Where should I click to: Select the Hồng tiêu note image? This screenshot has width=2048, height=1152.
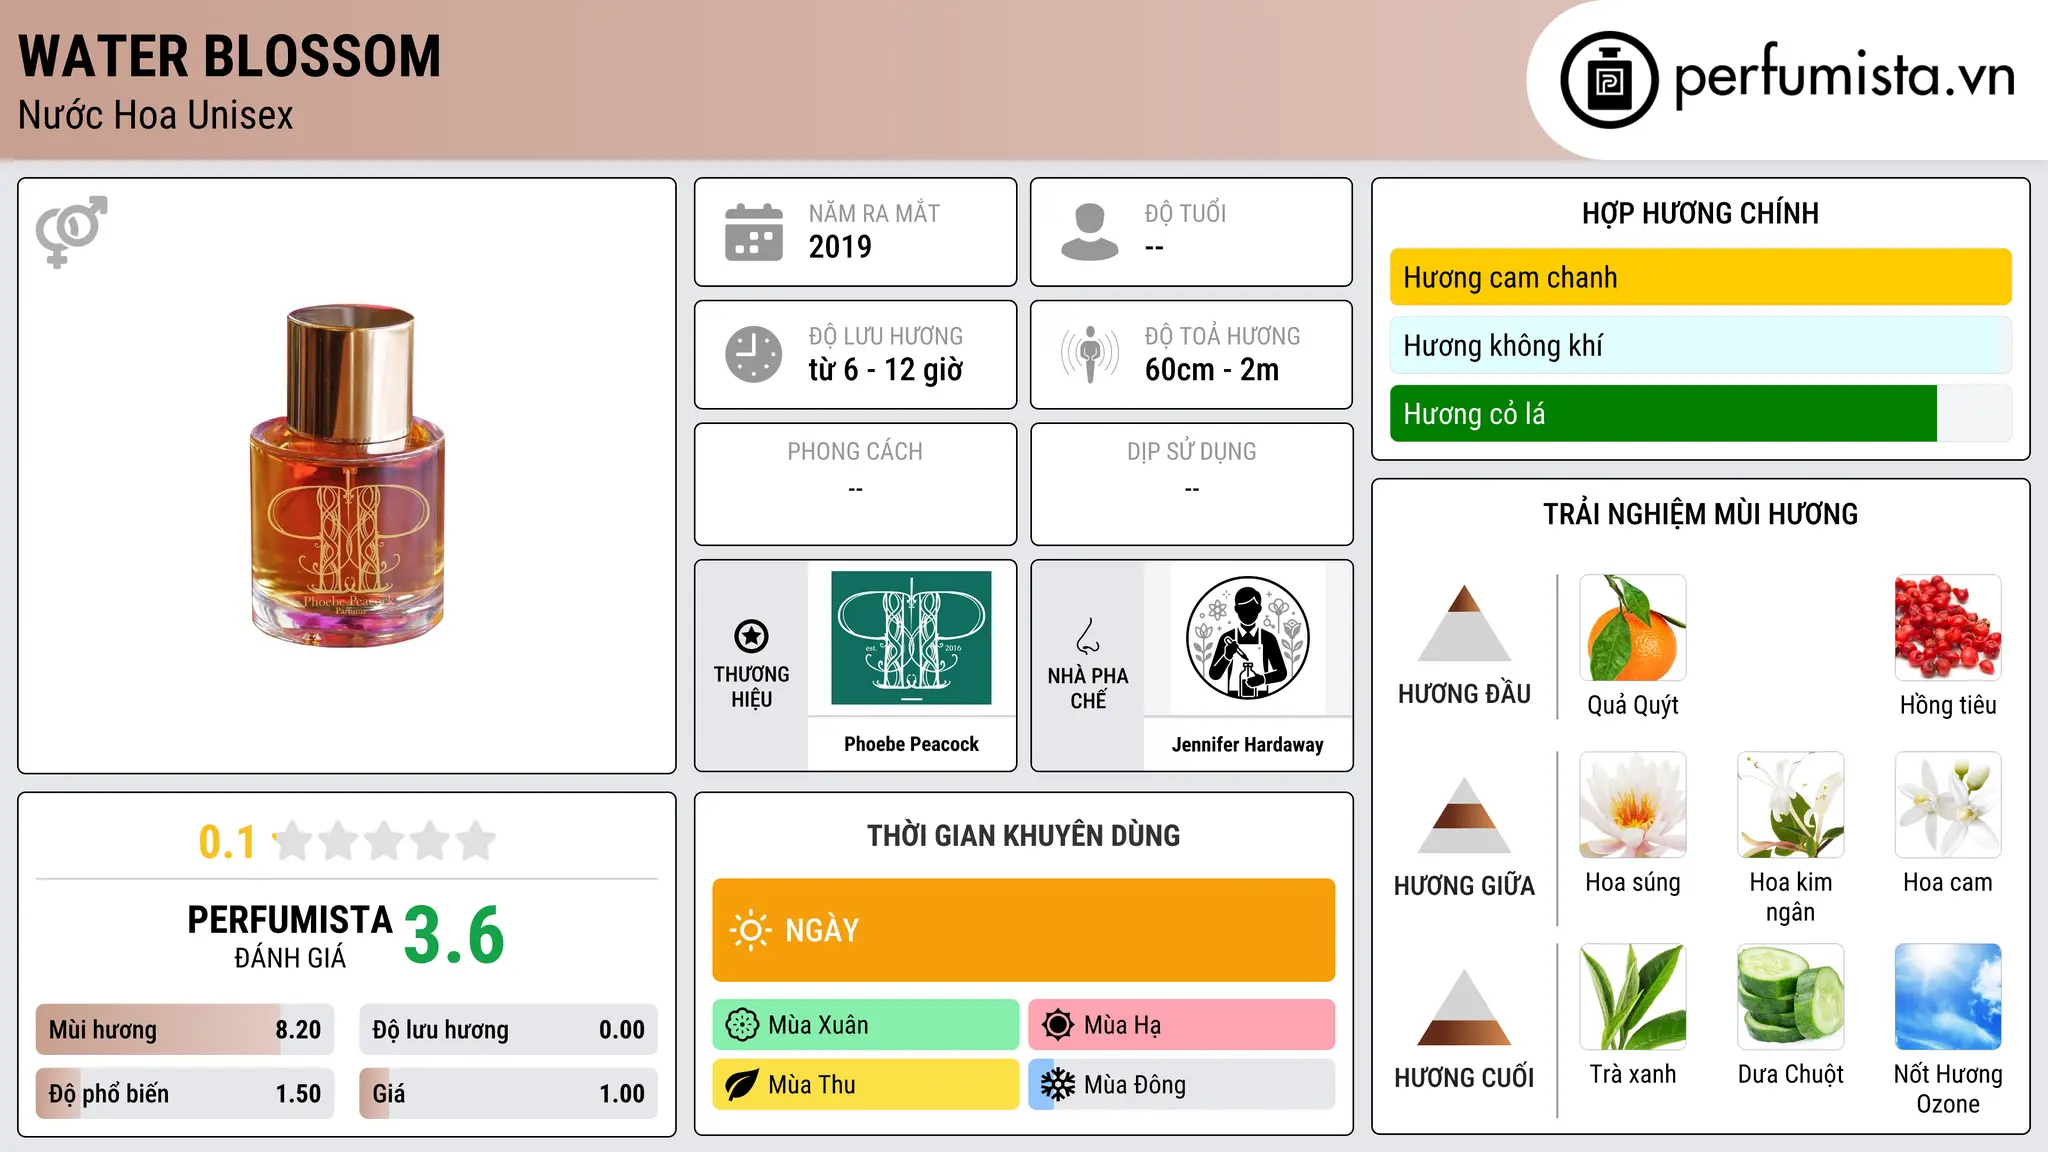[1948, 628]
